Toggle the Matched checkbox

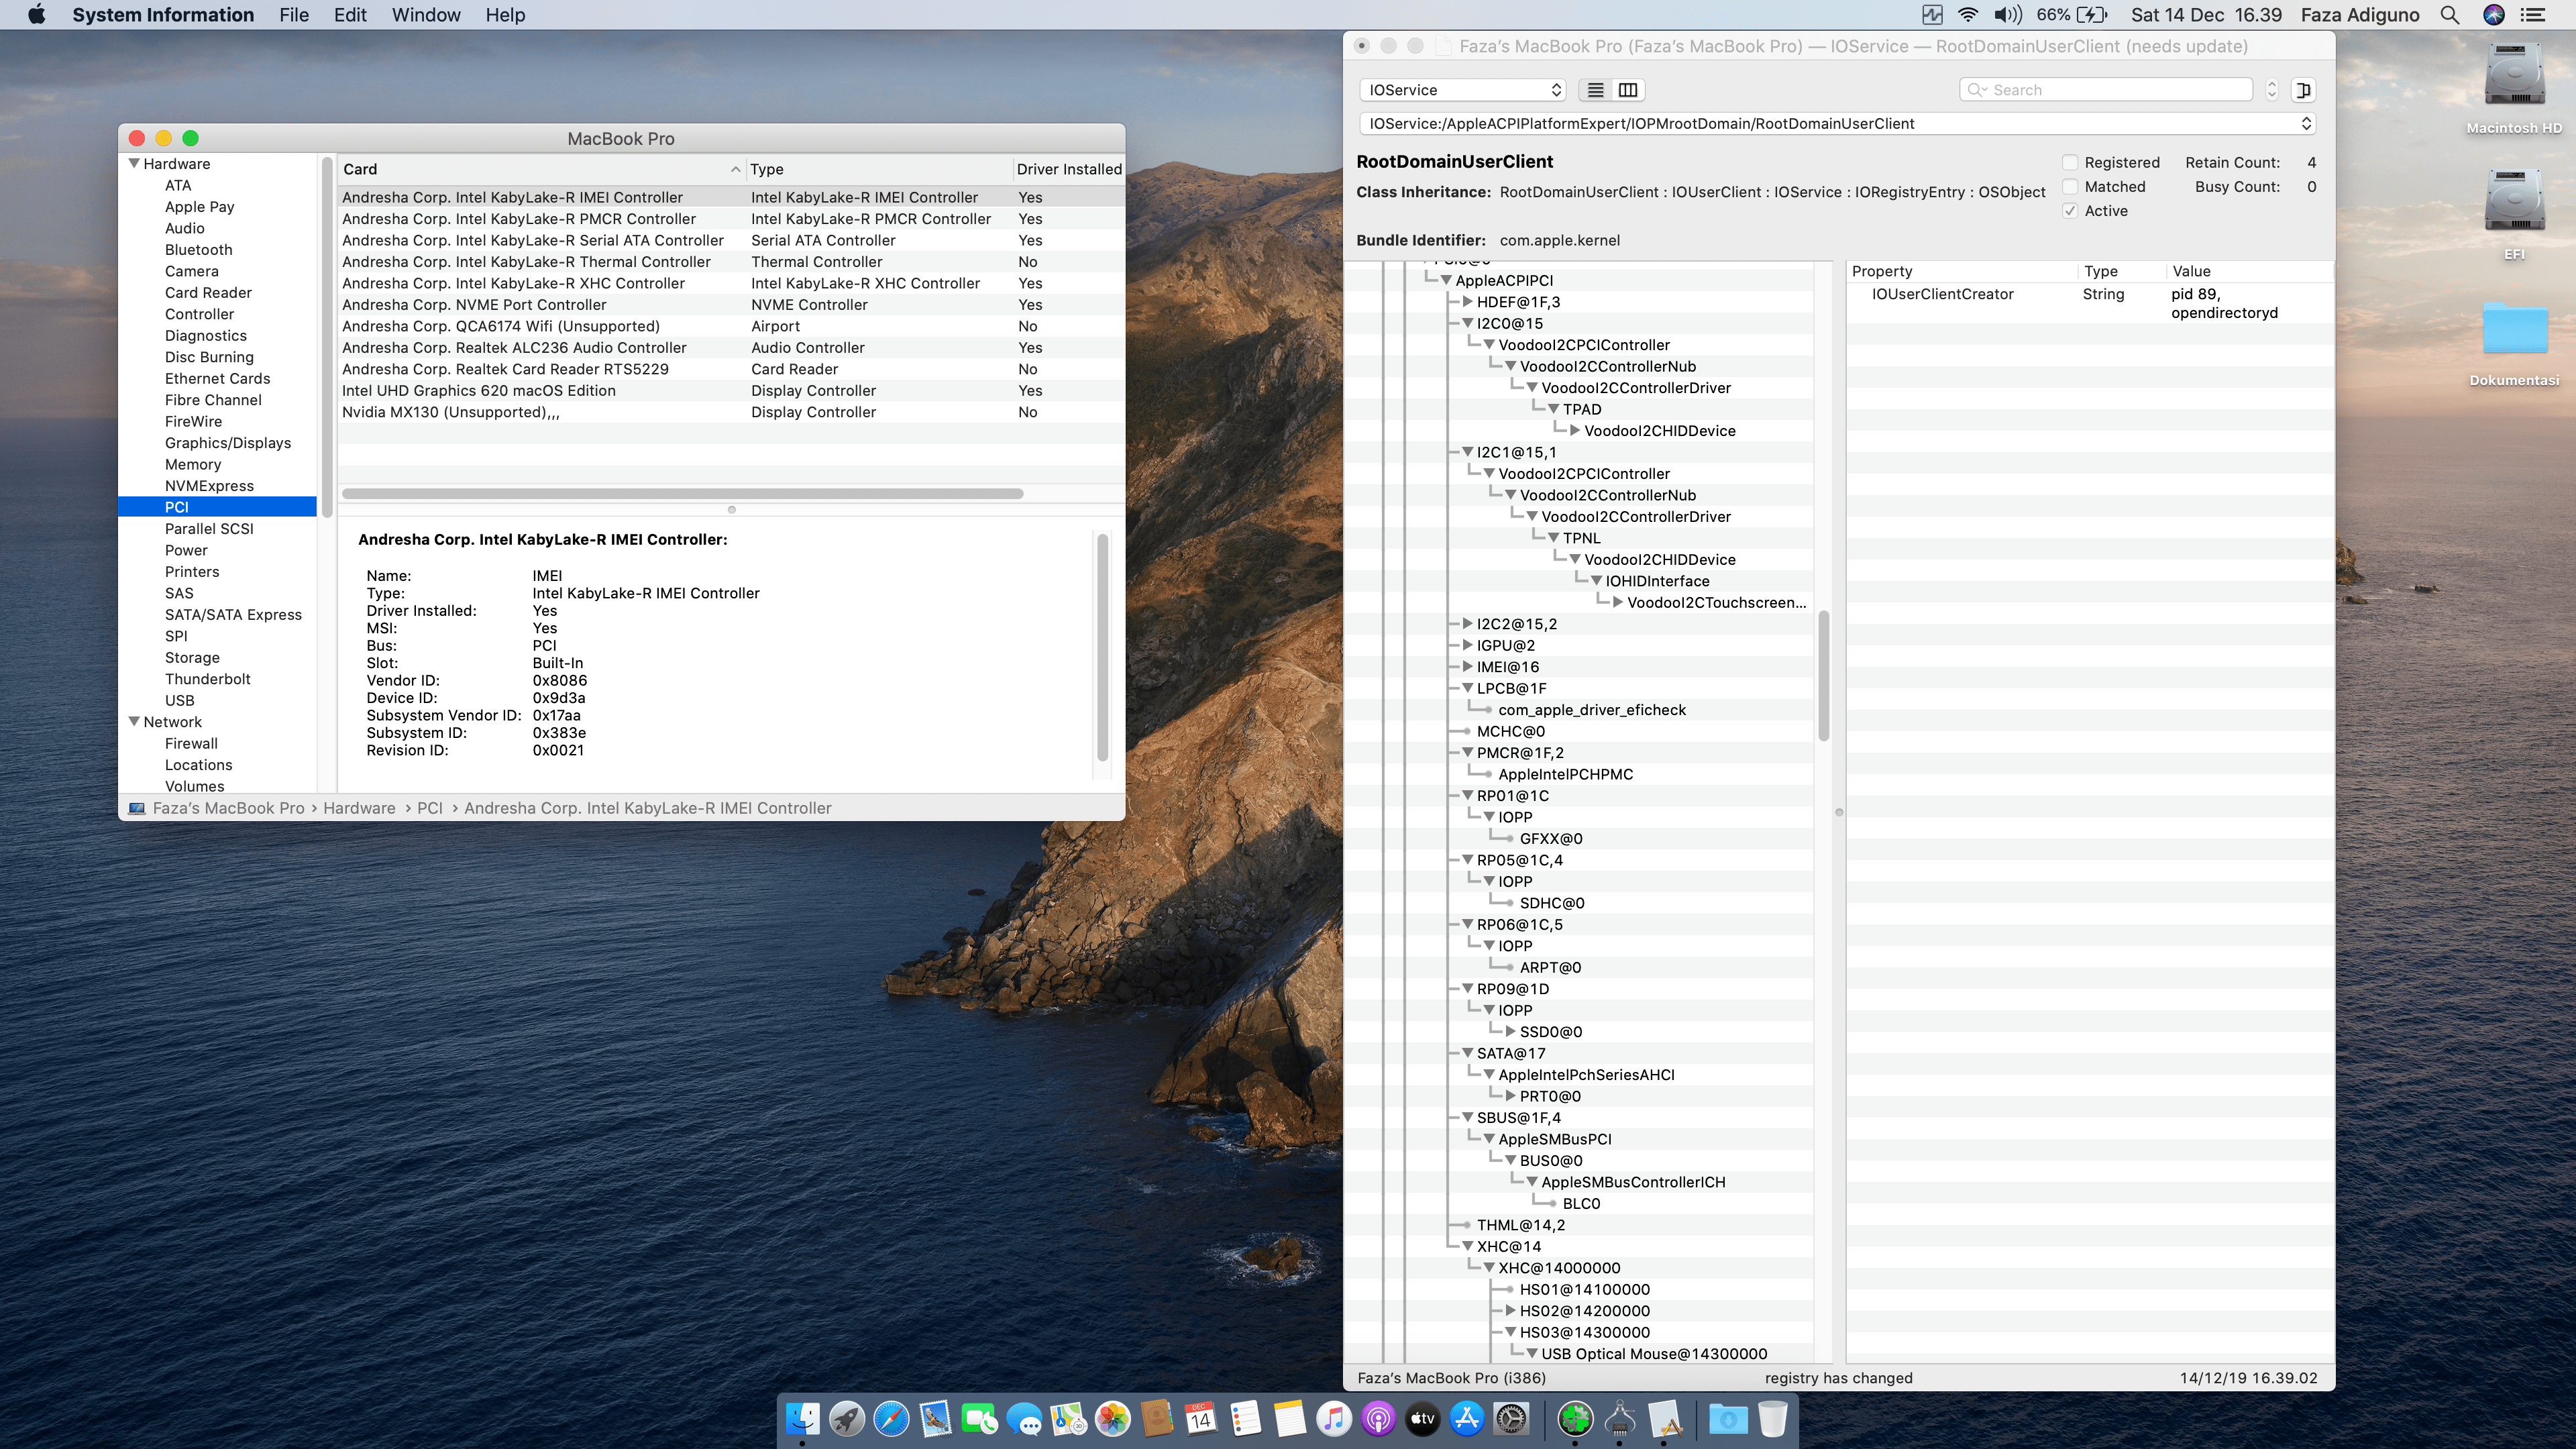(x=2070, y=187)
